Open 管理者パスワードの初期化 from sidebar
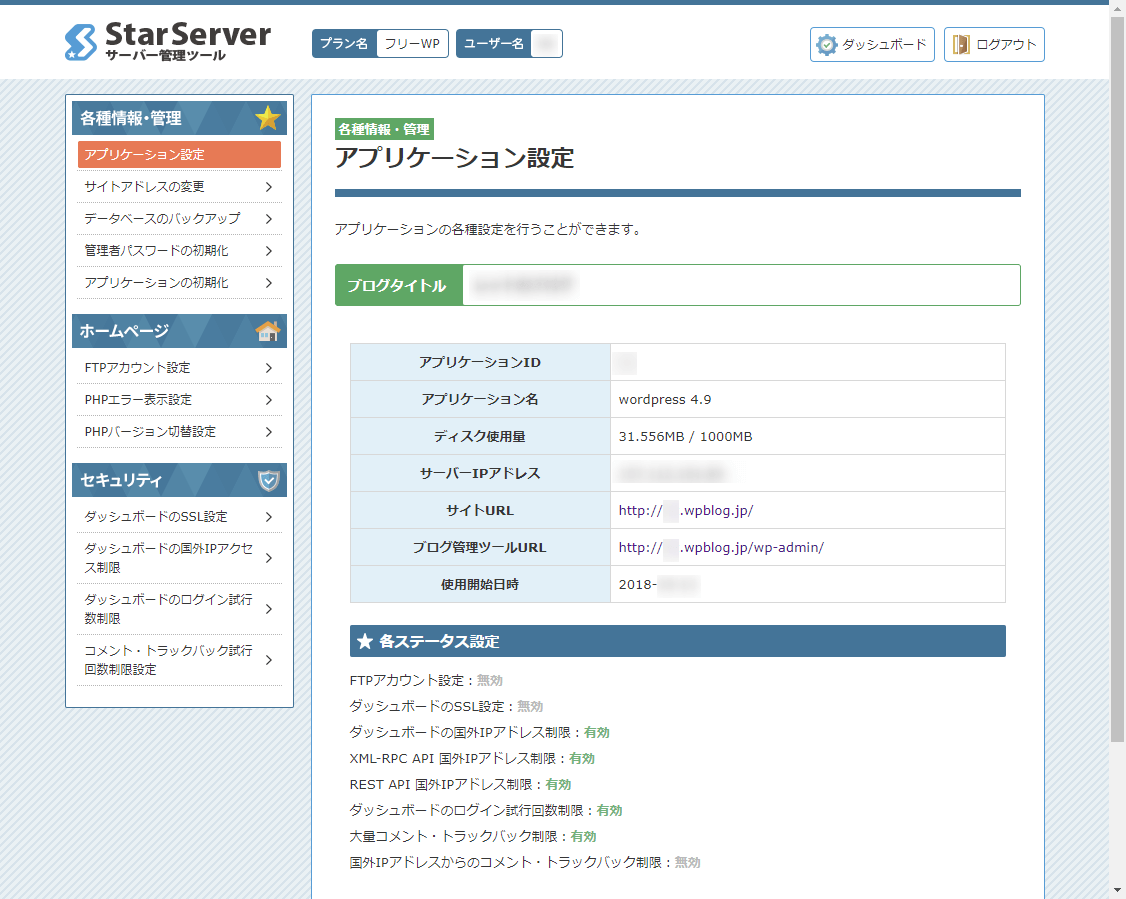1126x899 pixels. point(156,251)
